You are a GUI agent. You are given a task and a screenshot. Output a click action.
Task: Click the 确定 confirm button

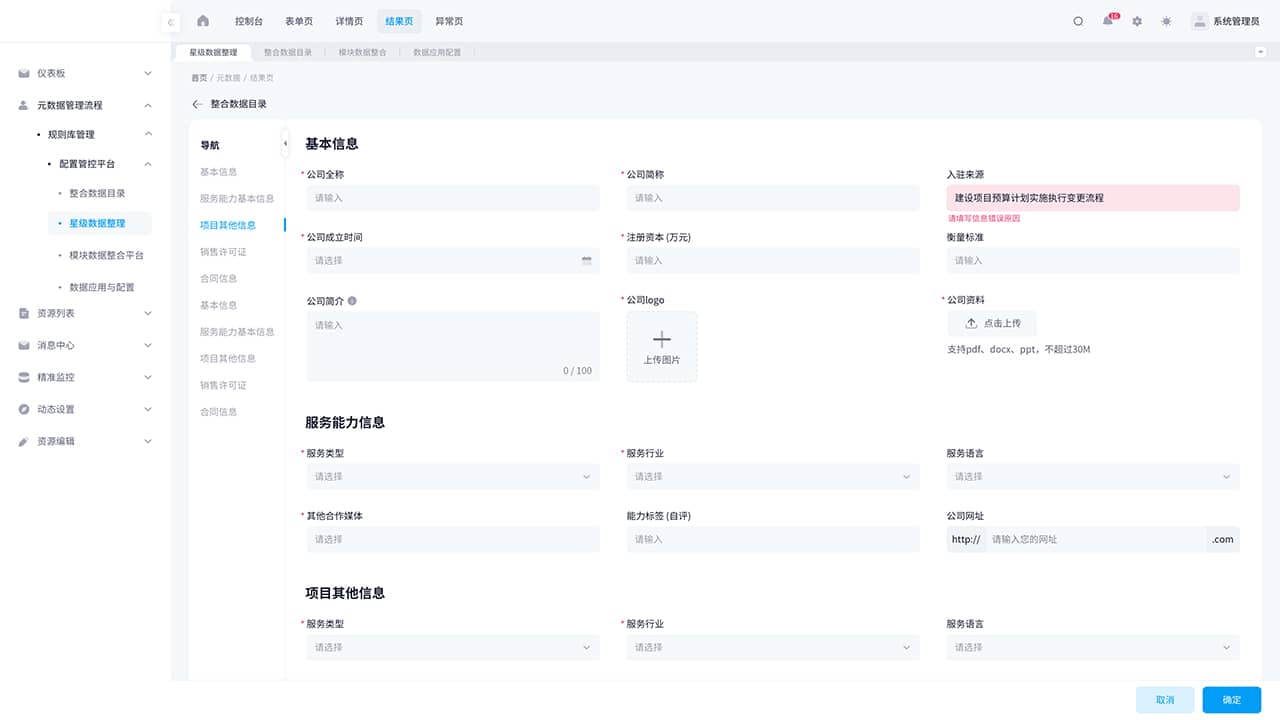point(1230,699)
